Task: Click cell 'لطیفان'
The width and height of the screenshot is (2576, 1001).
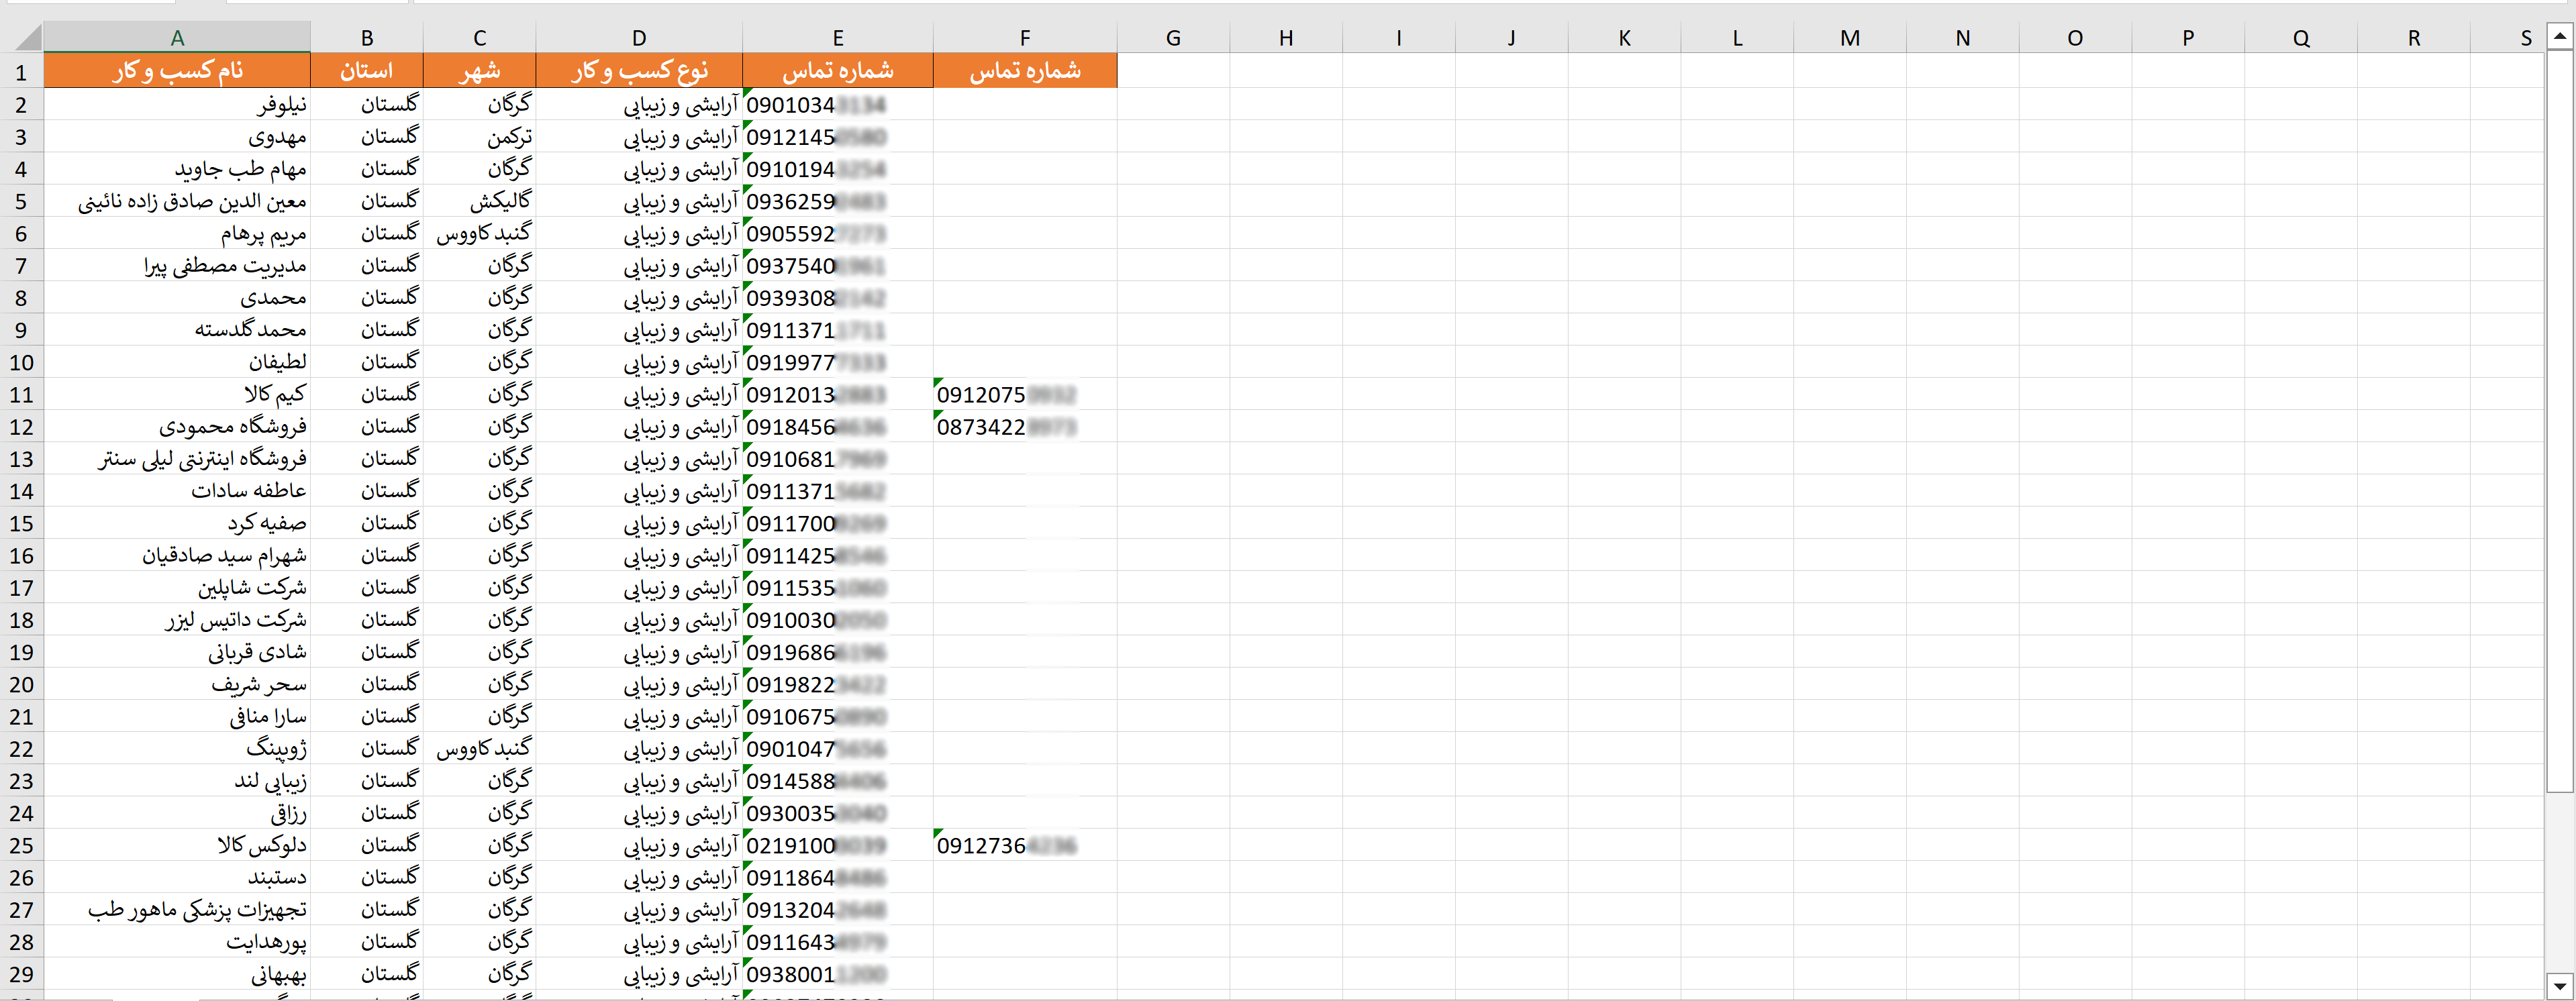Action: (x=177, y=362)
